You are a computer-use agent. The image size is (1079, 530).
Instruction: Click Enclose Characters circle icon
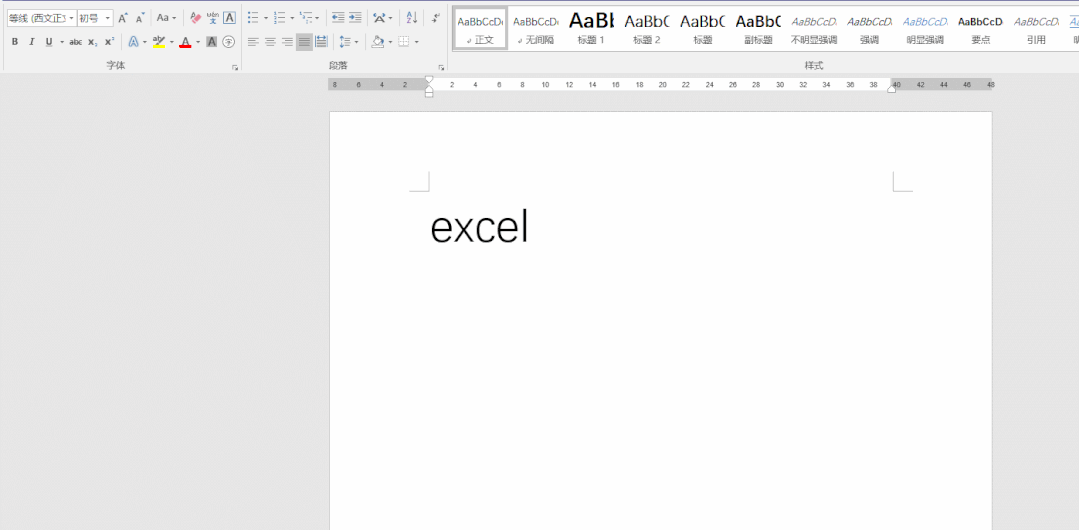click(228, 42)
